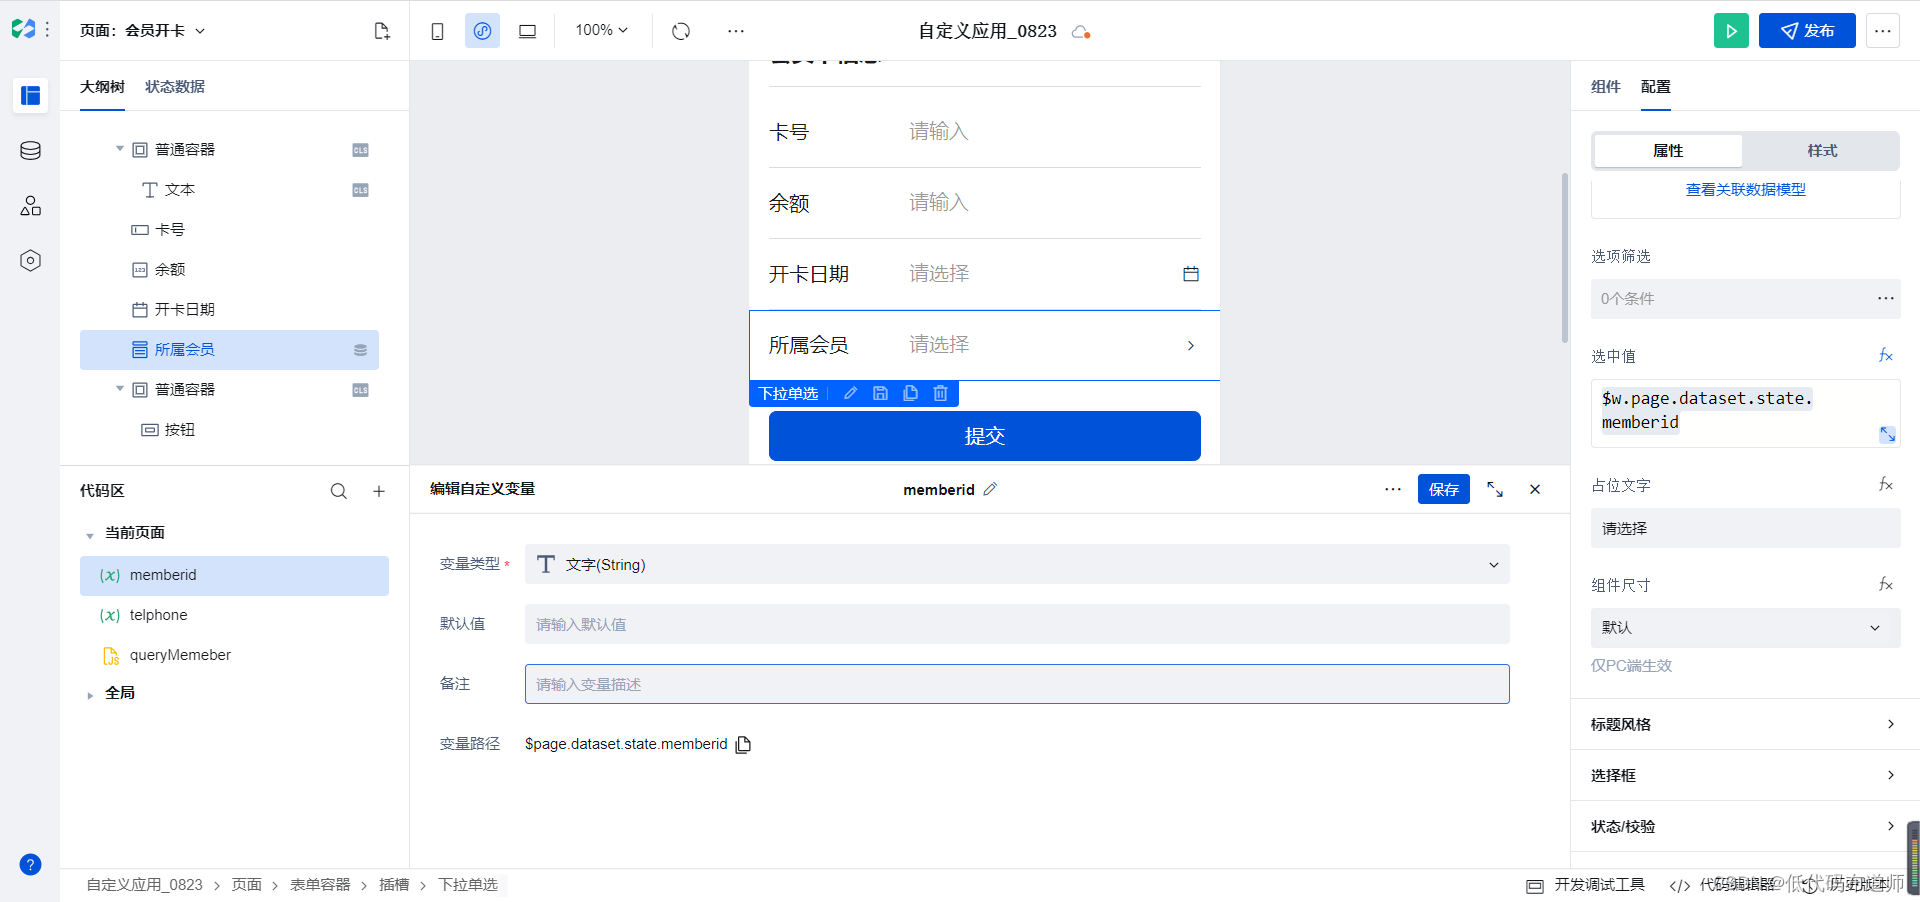Screen dimensions: 1920x902
Task: Search in the code area
Action: 339,491
